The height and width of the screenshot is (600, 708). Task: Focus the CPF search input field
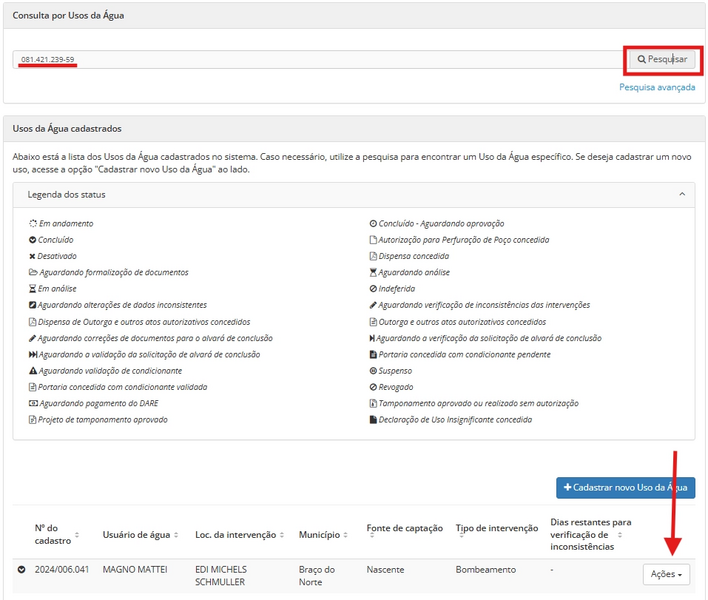tap(320, 60)
